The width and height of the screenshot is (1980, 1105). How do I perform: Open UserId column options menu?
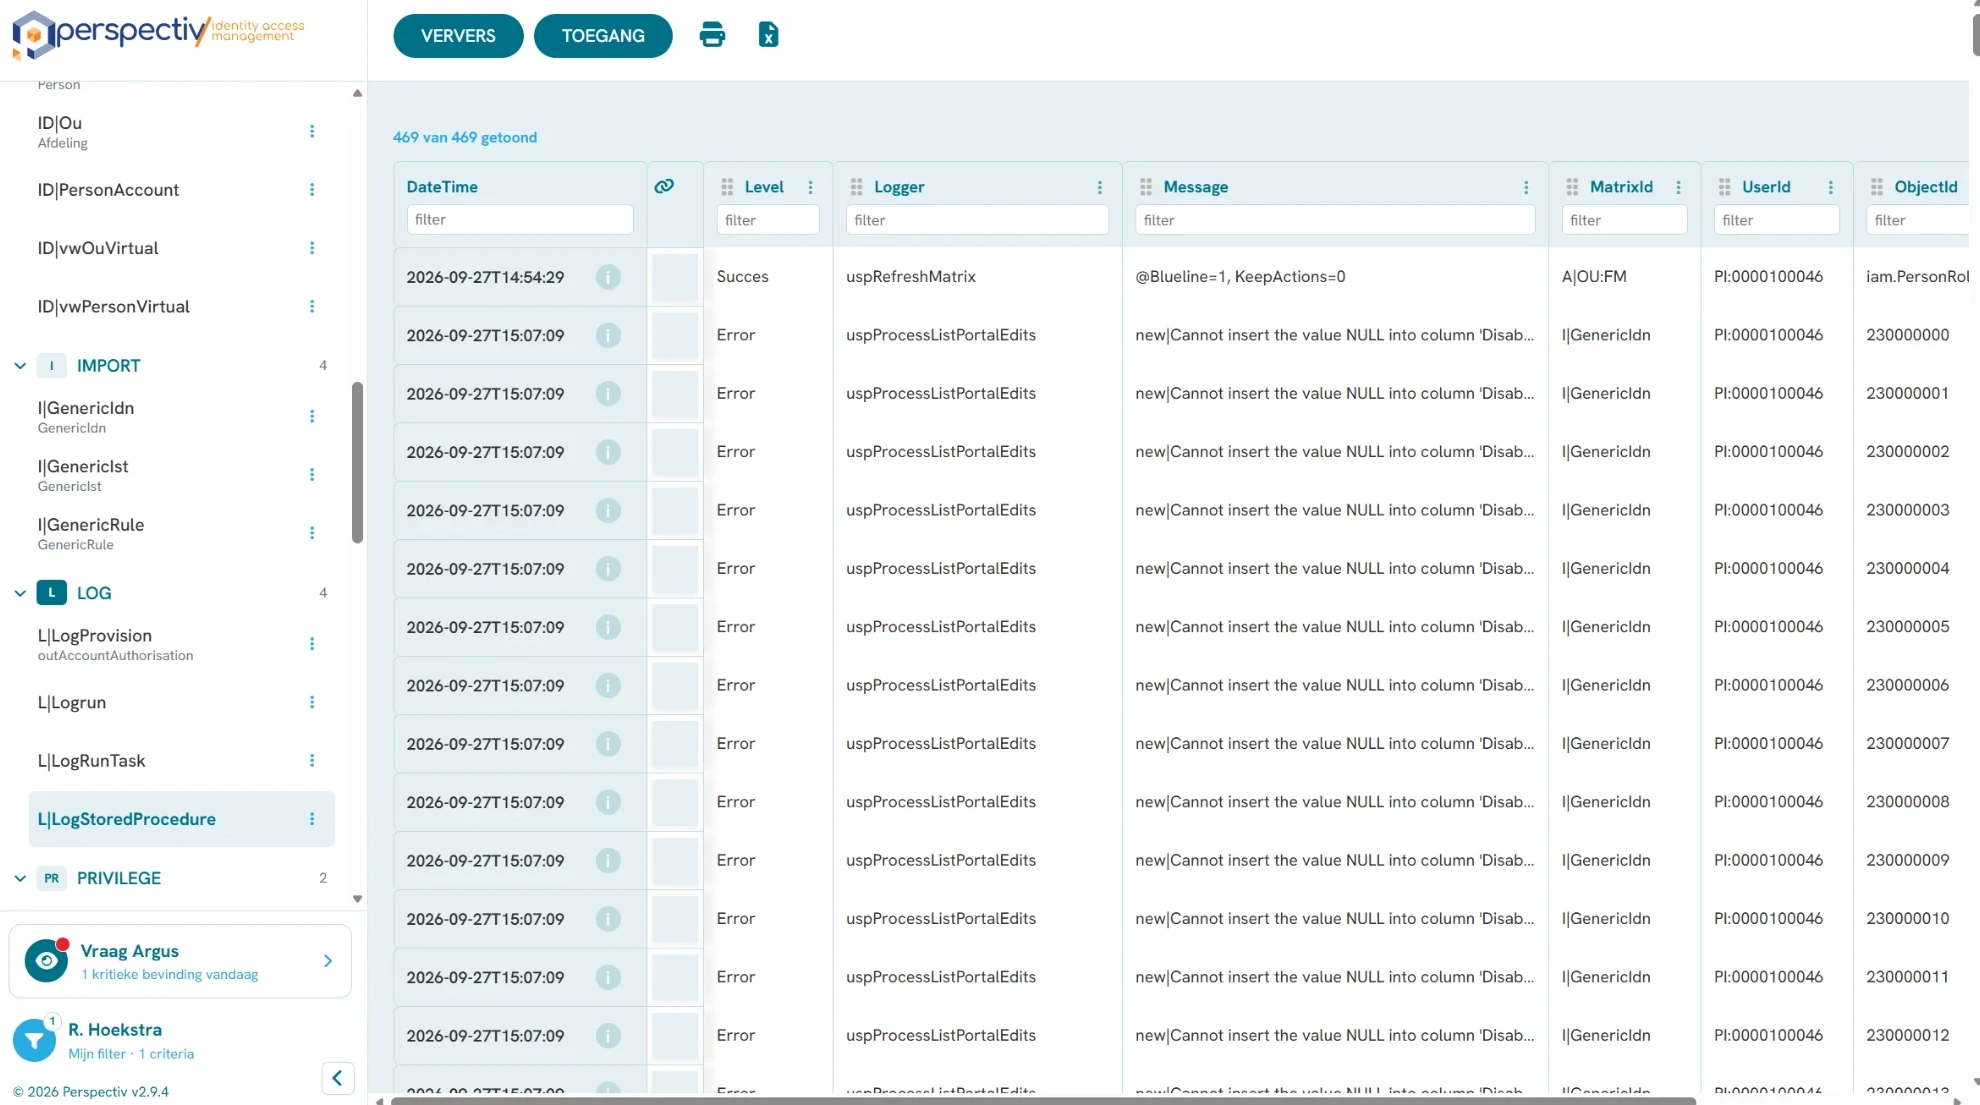[x=1831, y=187]
